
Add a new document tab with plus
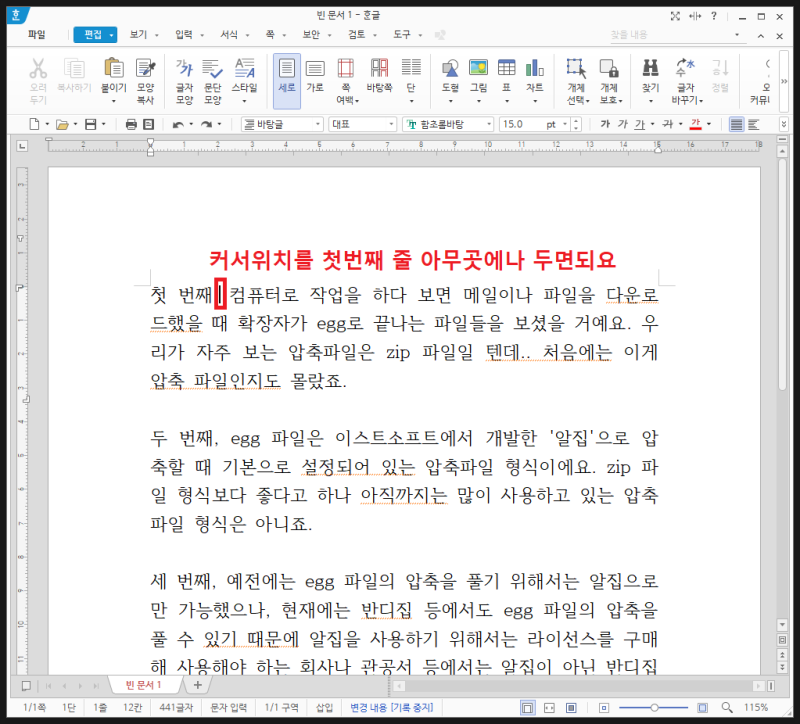(197, 685)
